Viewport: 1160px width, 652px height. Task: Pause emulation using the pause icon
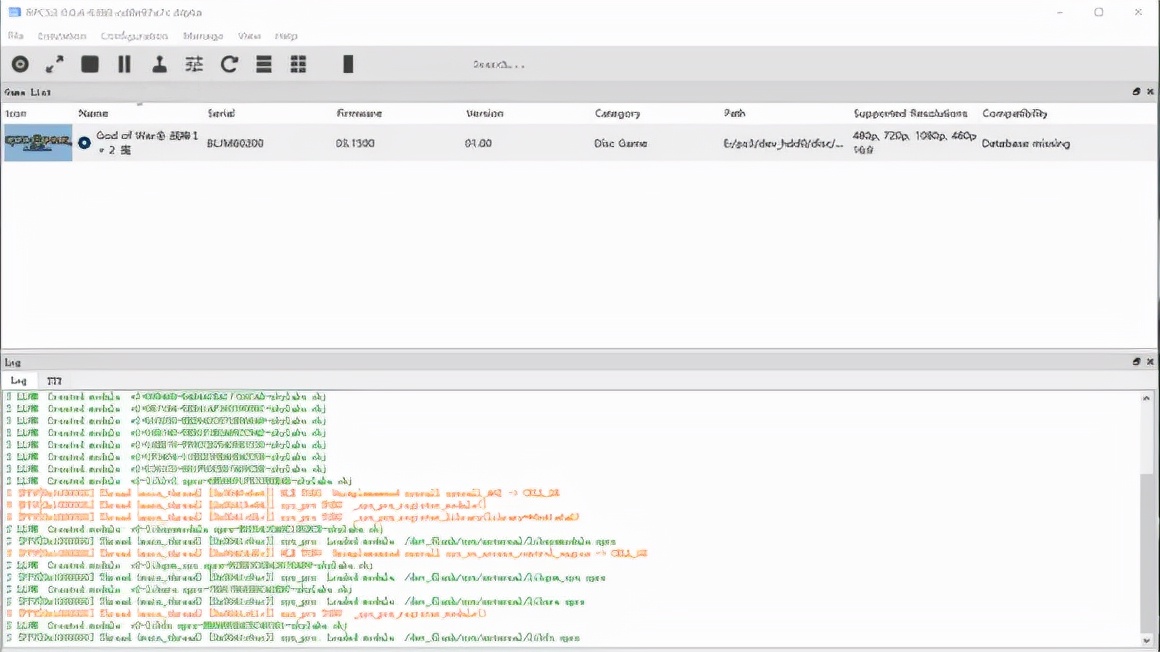point(124,64)
